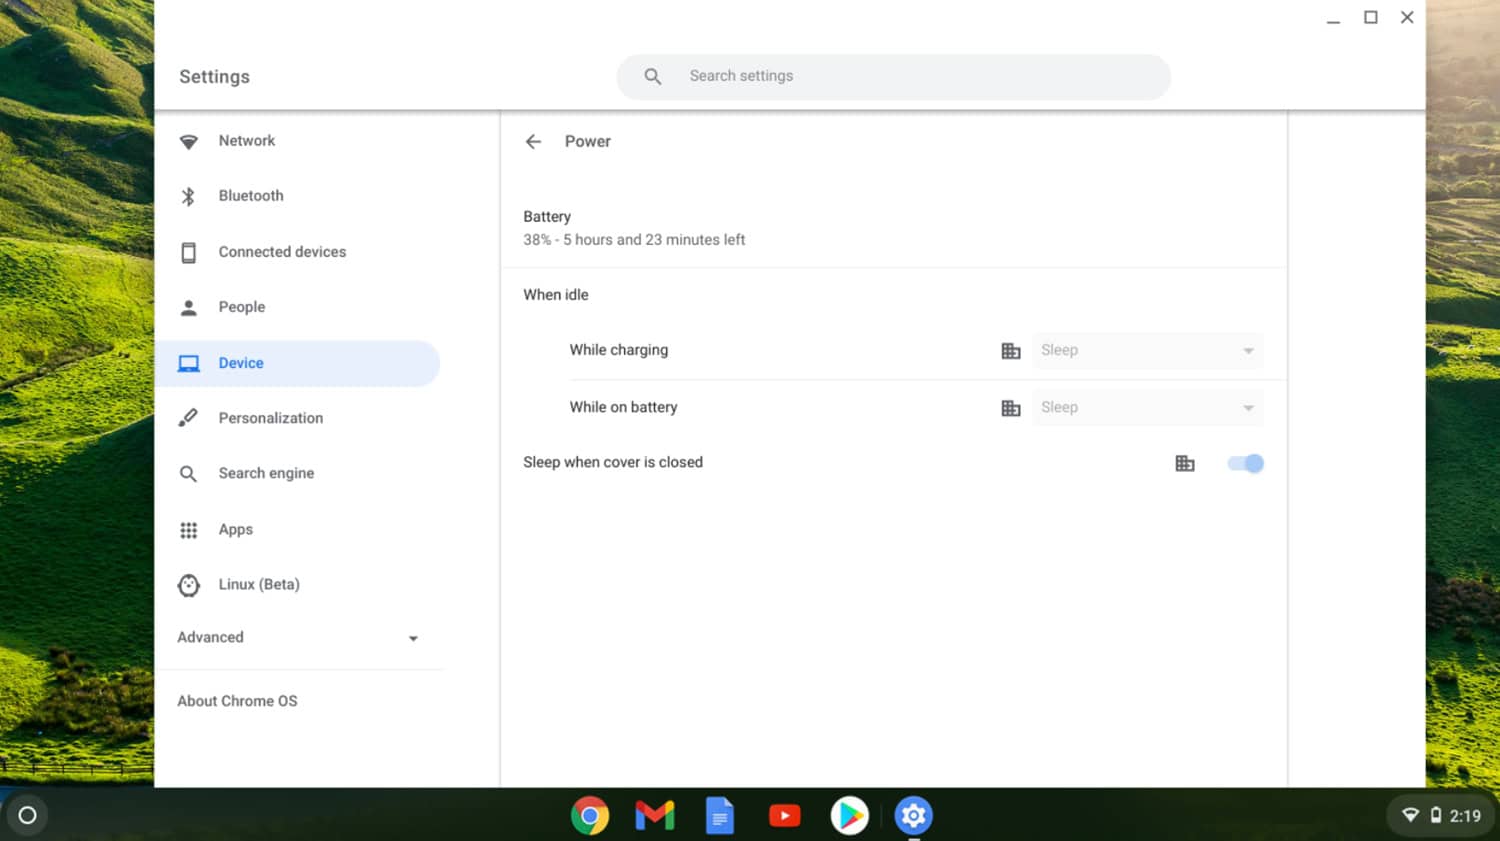Toggle Sleep when cover is closed switch
Viewport: 1500px width, 841px height.
pos(1246,463)
